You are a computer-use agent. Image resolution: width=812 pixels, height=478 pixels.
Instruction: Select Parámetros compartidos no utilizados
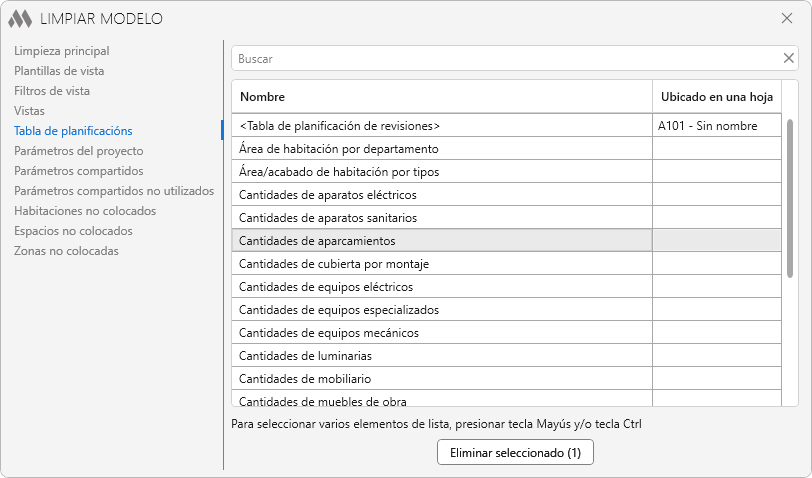[x=114, y=191]
